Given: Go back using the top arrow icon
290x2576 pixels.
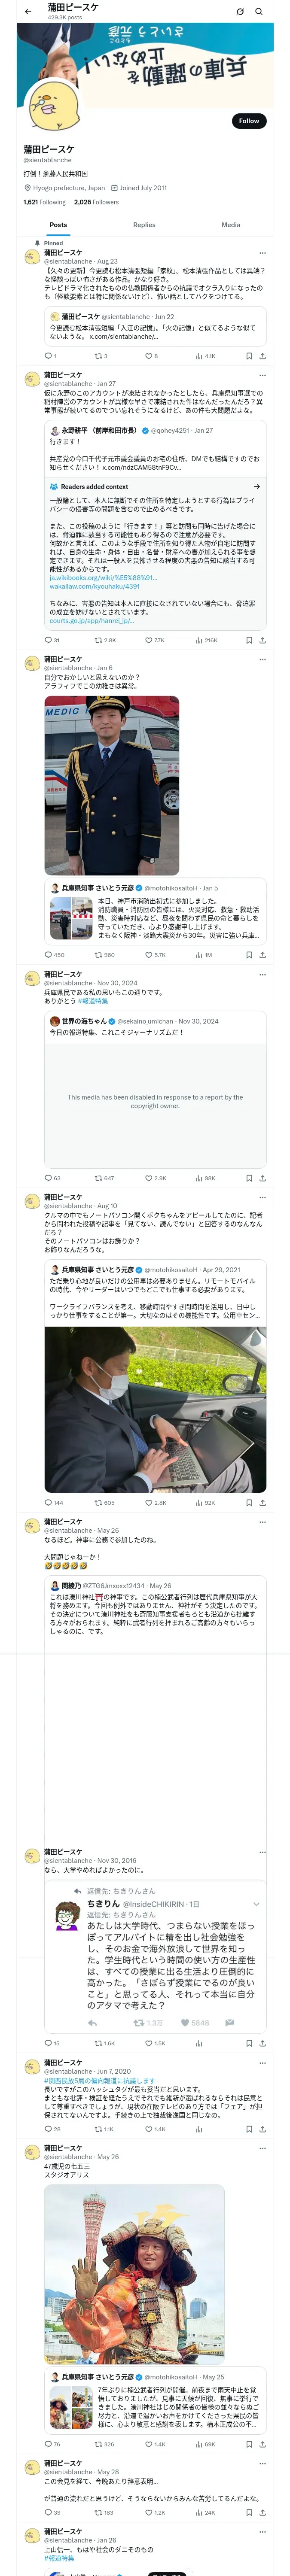Looking at the screenshot, I should click(x=28, y=12).
